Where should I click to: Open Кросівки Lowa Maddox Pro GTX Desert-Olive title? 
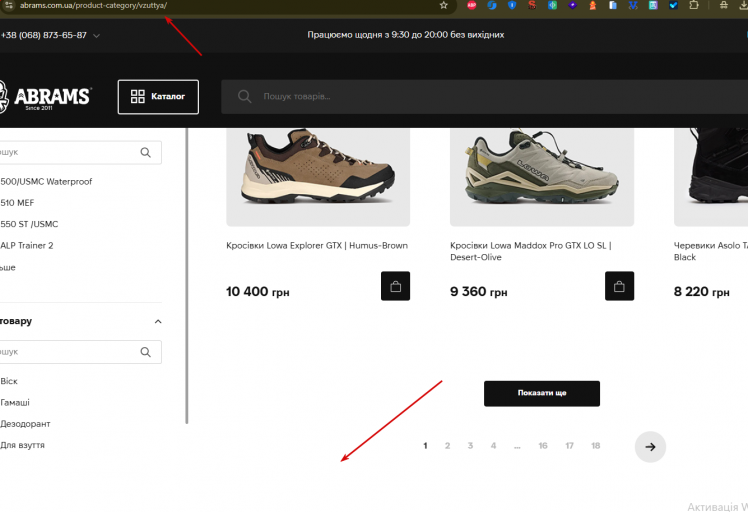530,251
